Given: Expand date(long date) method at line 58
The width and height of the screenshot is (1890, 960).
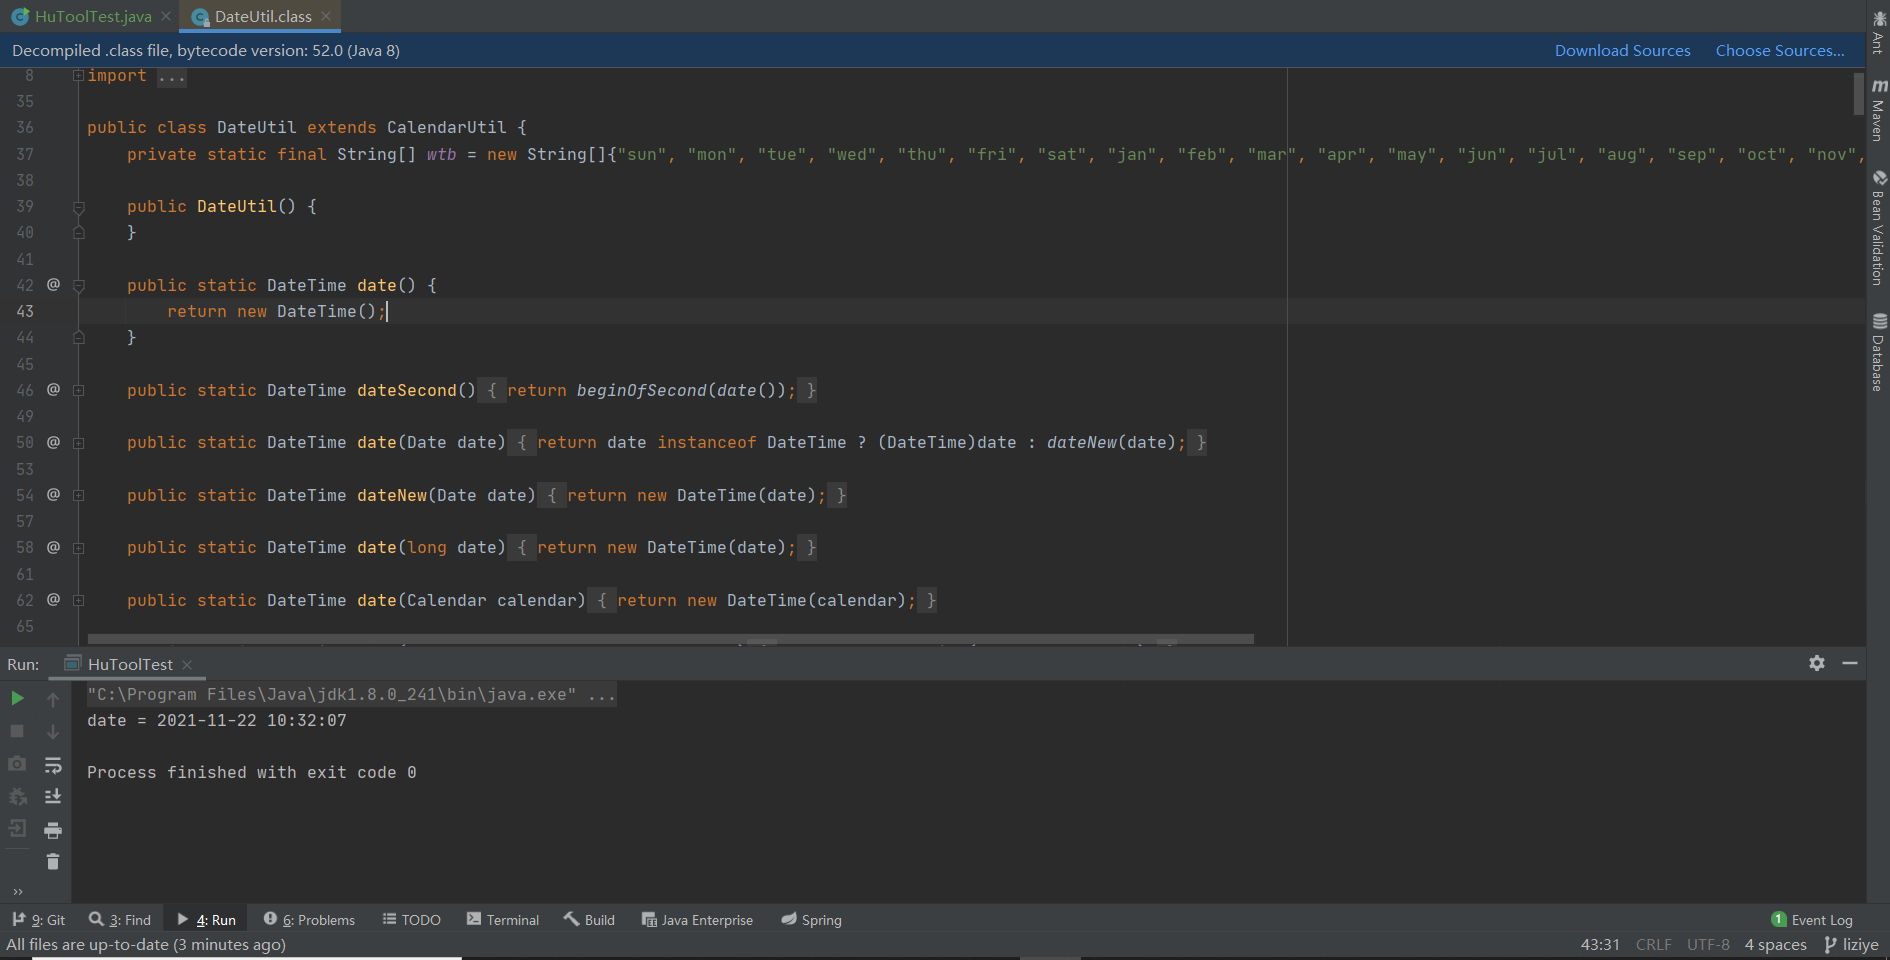Looking at the screenshot, I should [x=78, y=548].
